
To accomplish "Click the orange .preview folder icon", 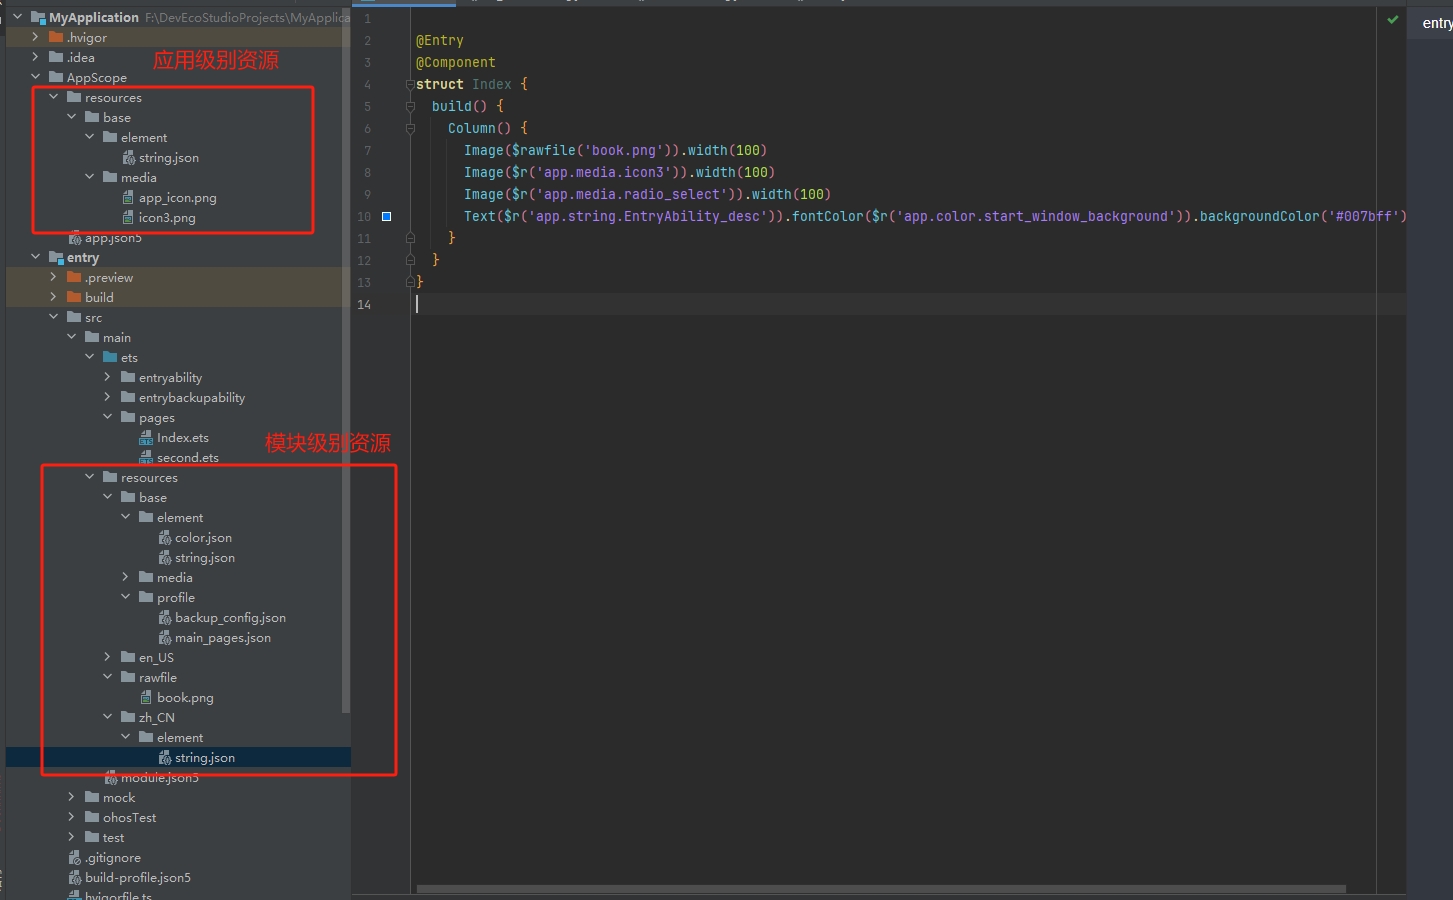I will (74, 277).
